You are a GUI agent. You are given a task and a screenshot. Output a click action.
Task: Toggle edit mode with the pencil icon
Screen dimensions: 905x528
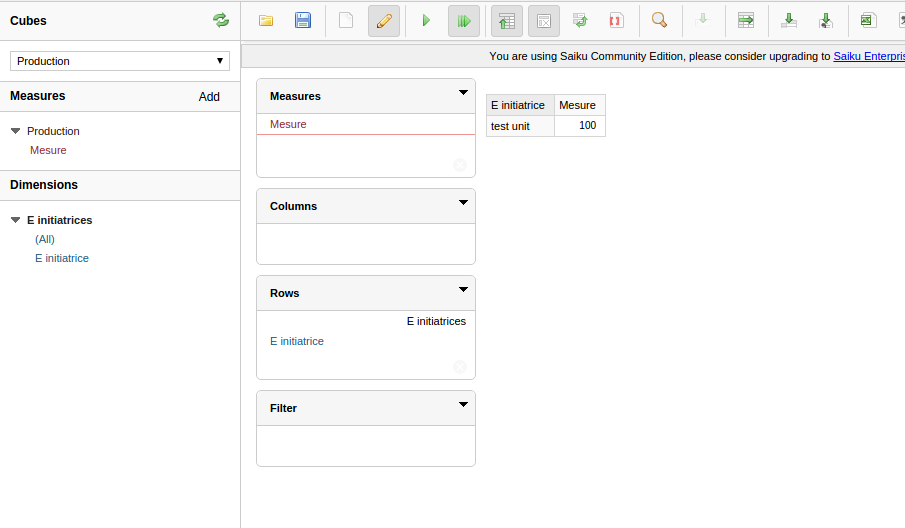(384, 21)
